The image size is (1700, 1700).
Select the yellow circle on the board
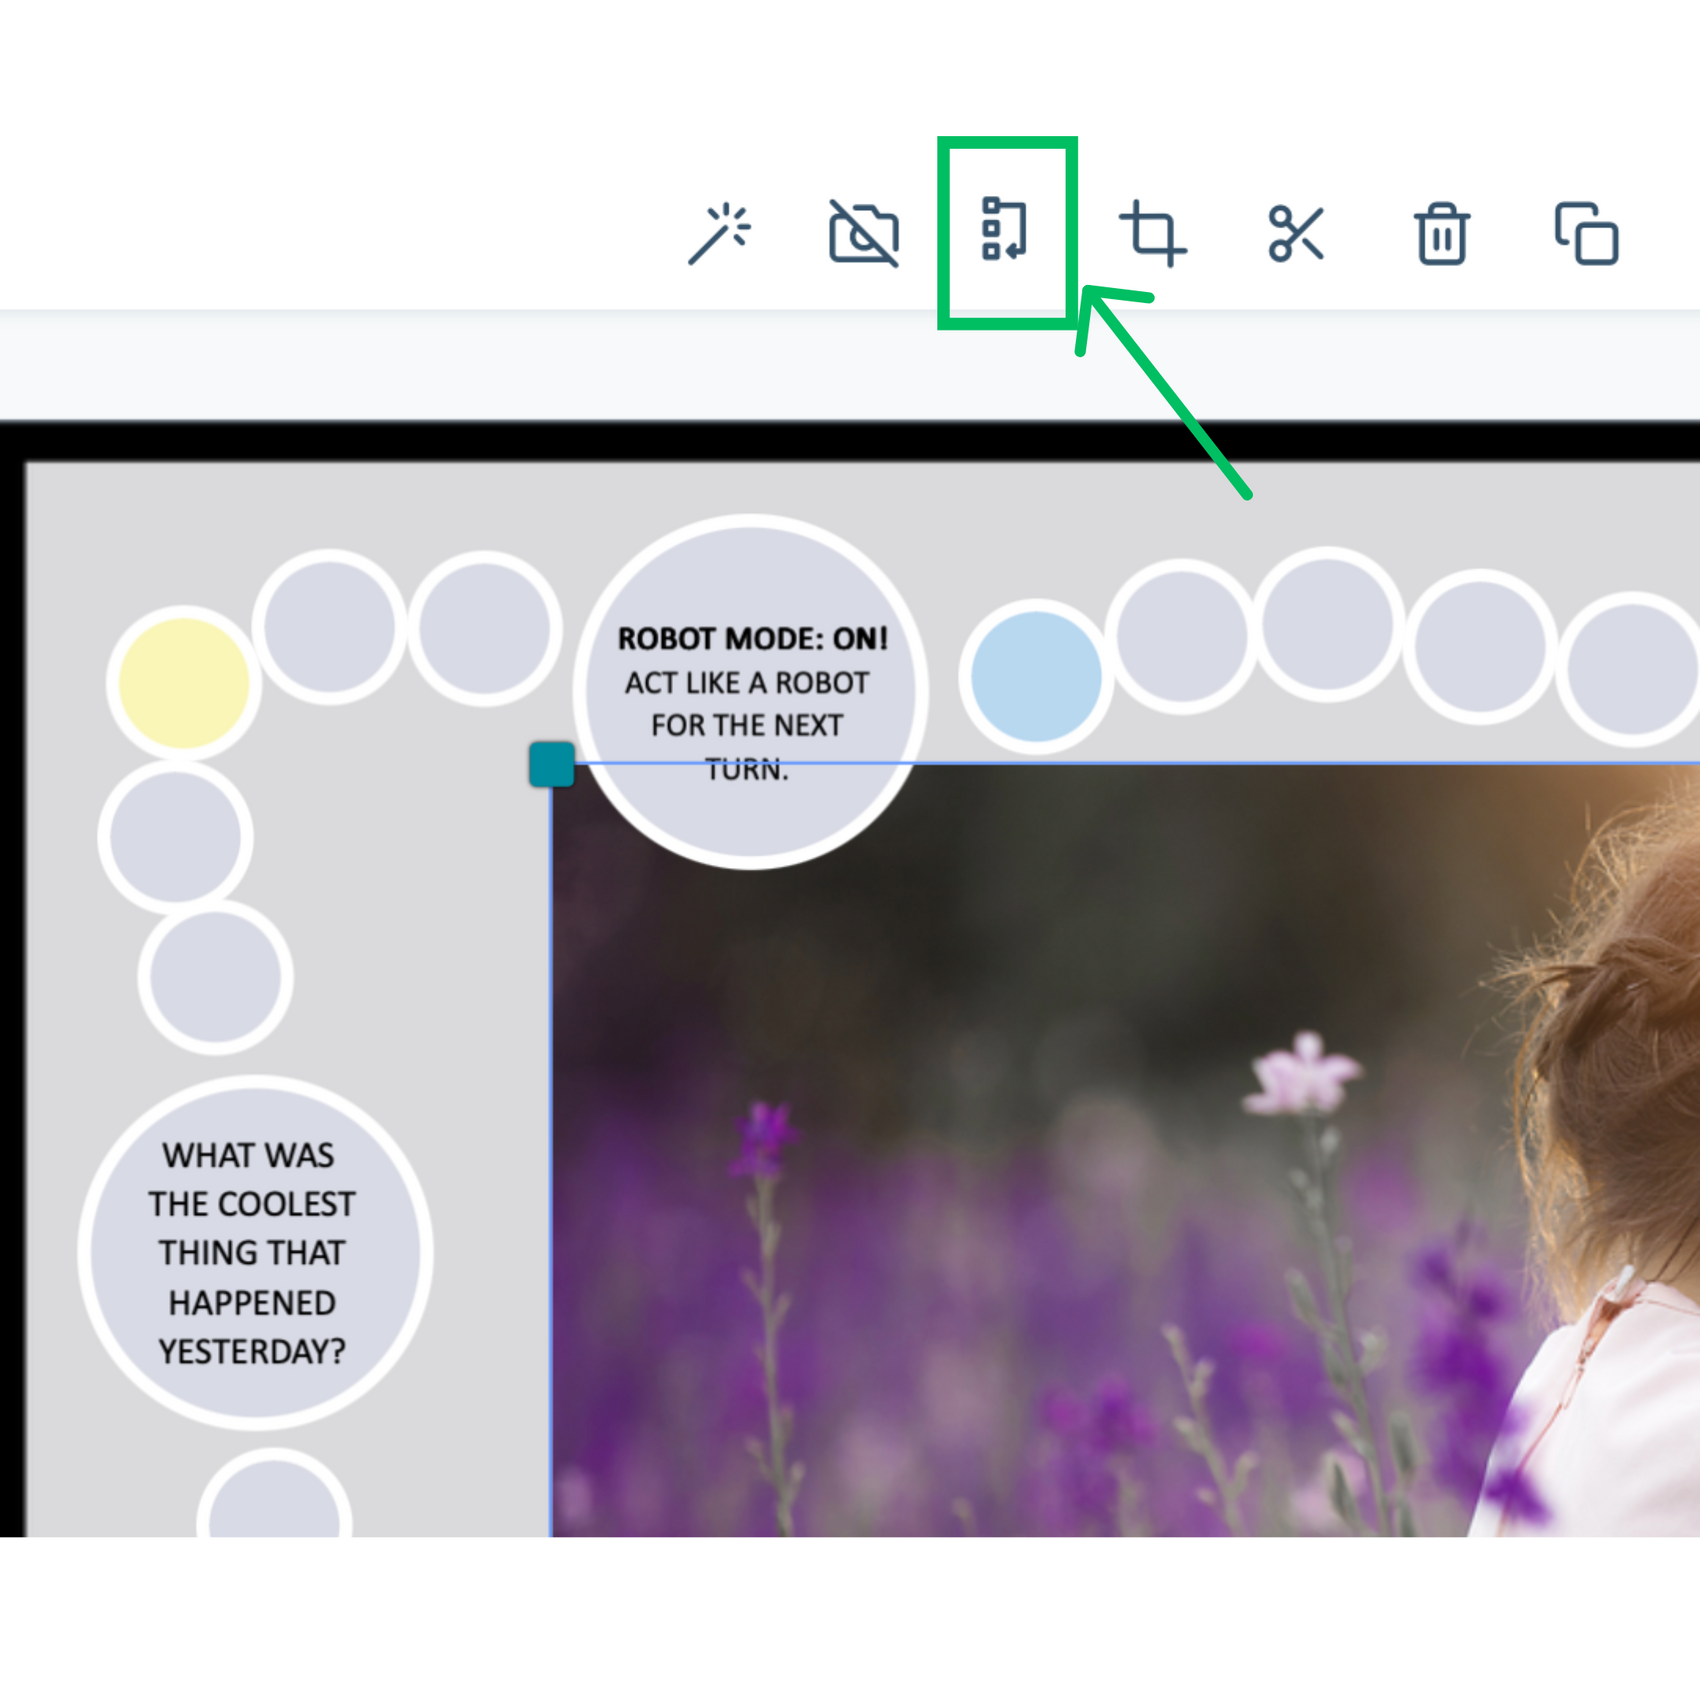click(184, 683)
